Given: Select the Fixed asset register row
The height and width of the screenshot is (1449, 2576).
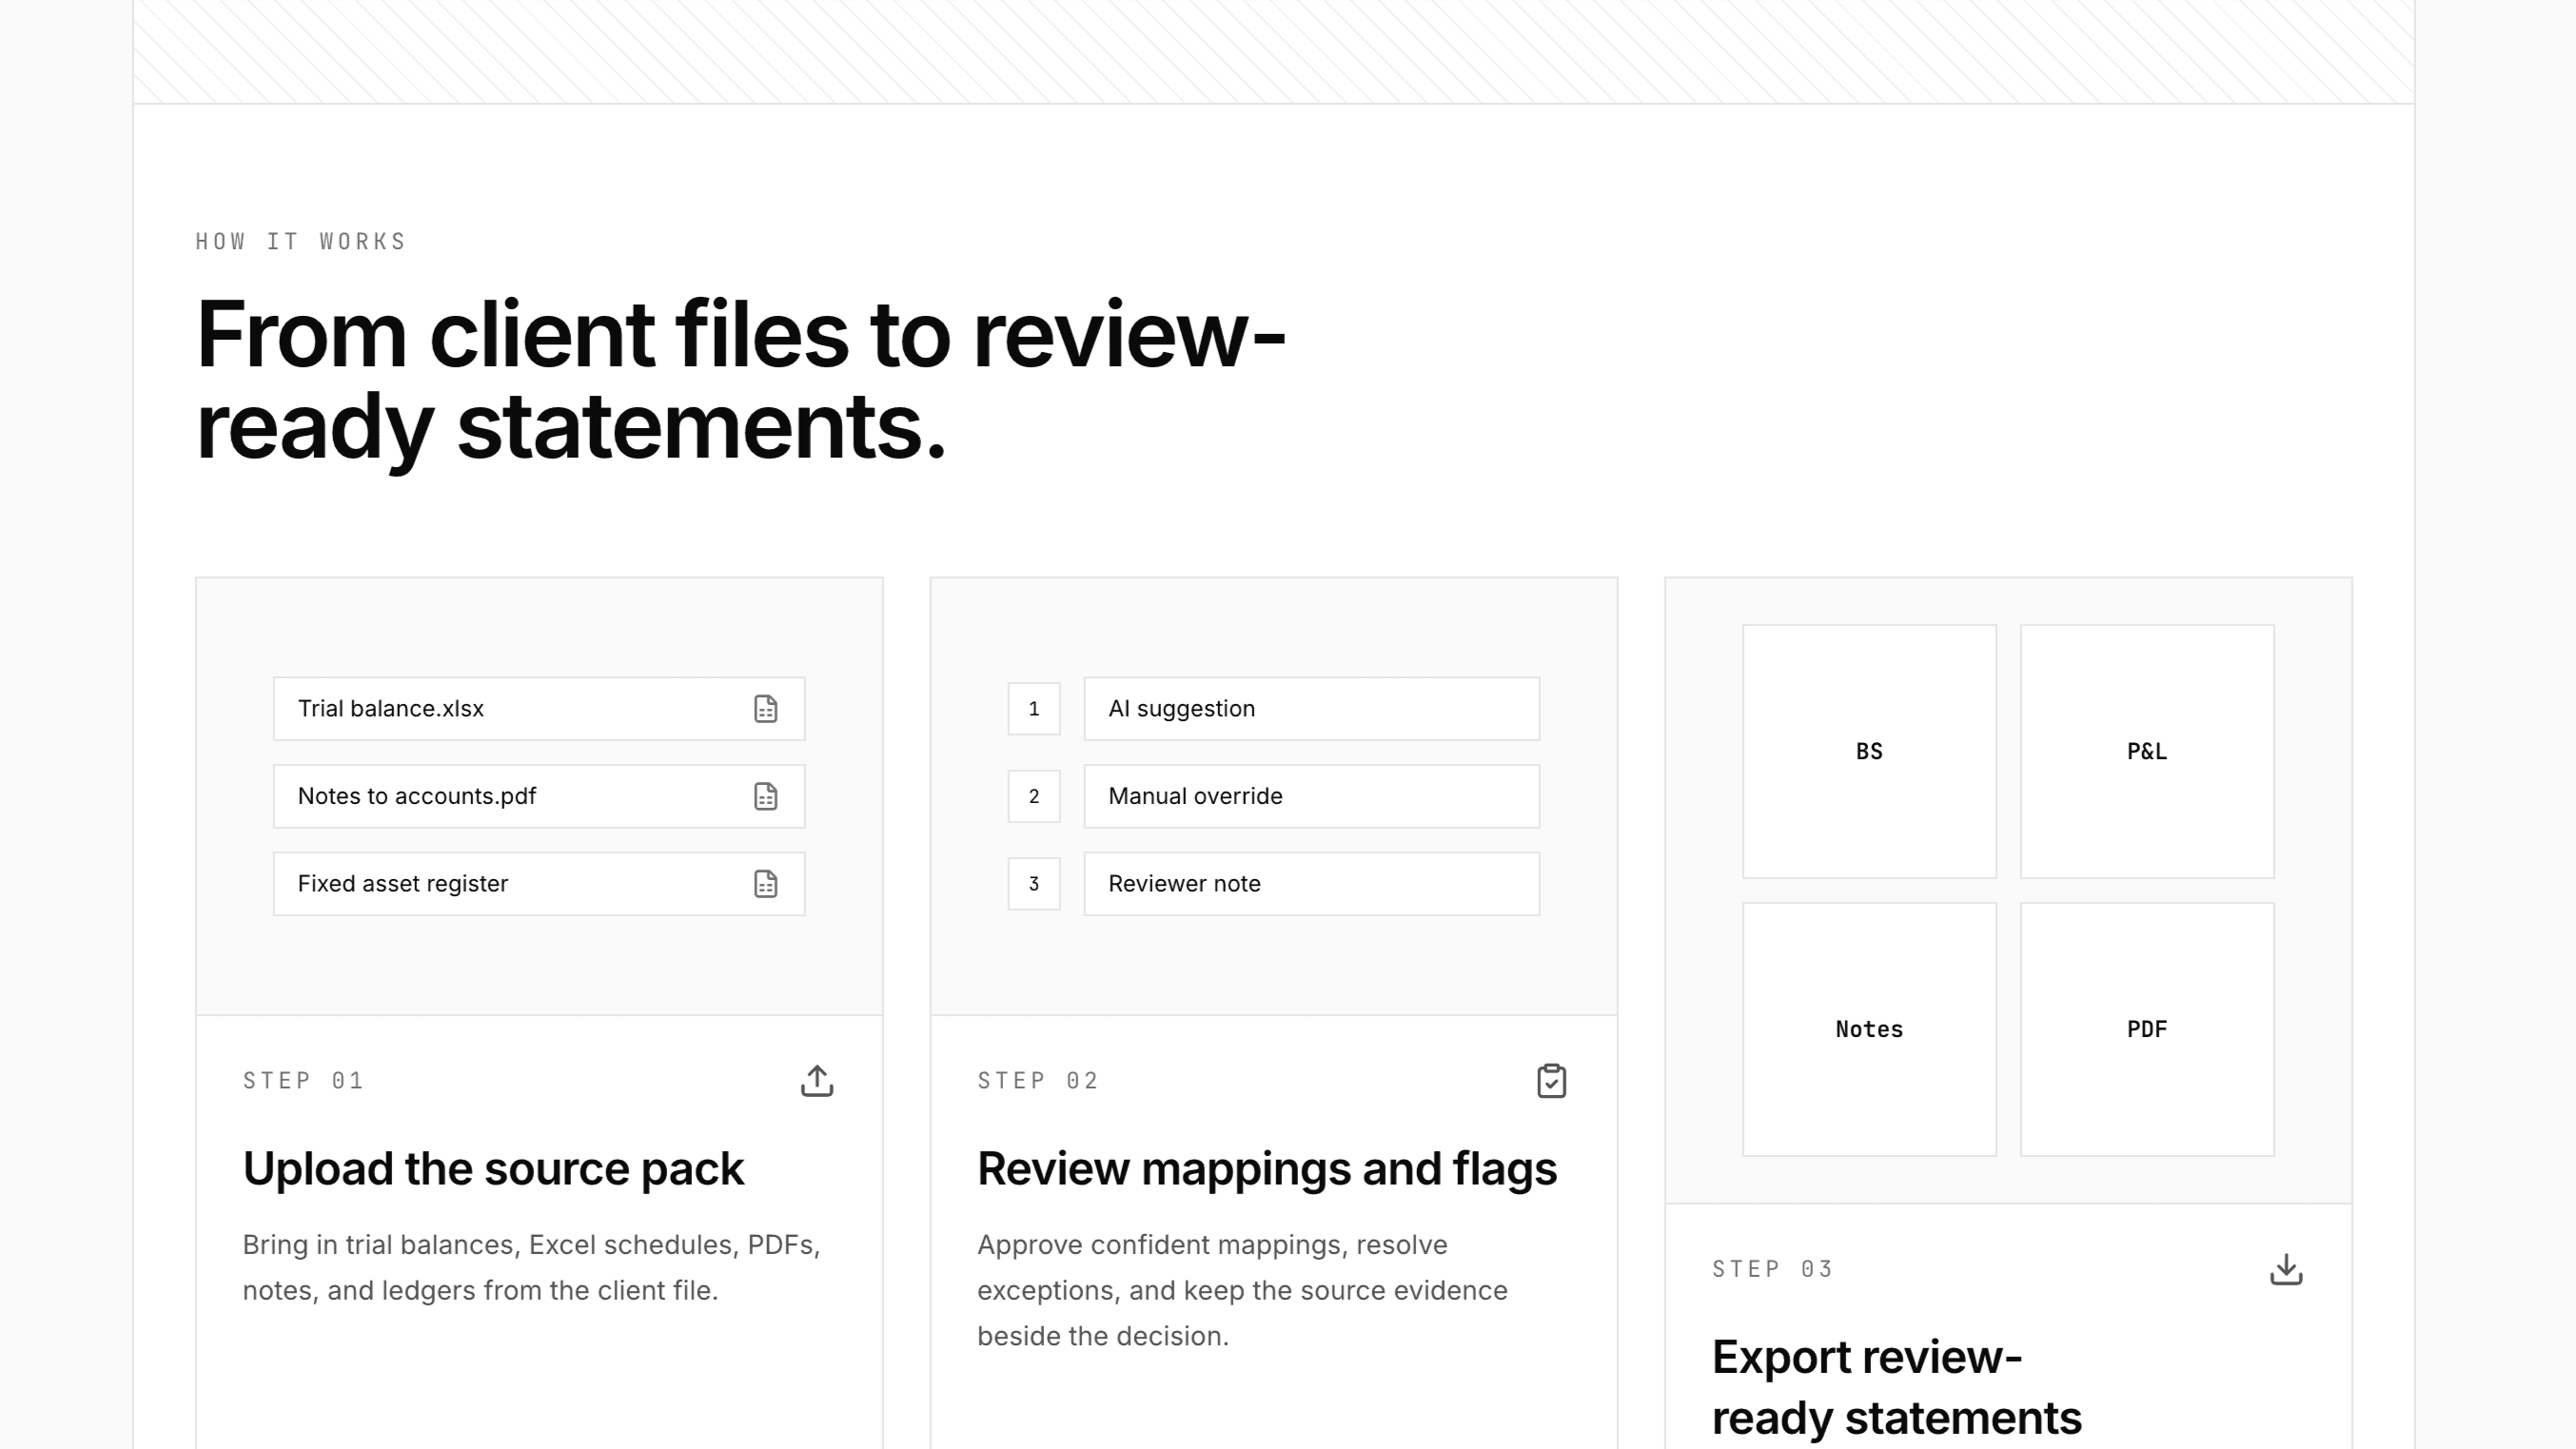Looking at the screenshot, I should (539, 884).
